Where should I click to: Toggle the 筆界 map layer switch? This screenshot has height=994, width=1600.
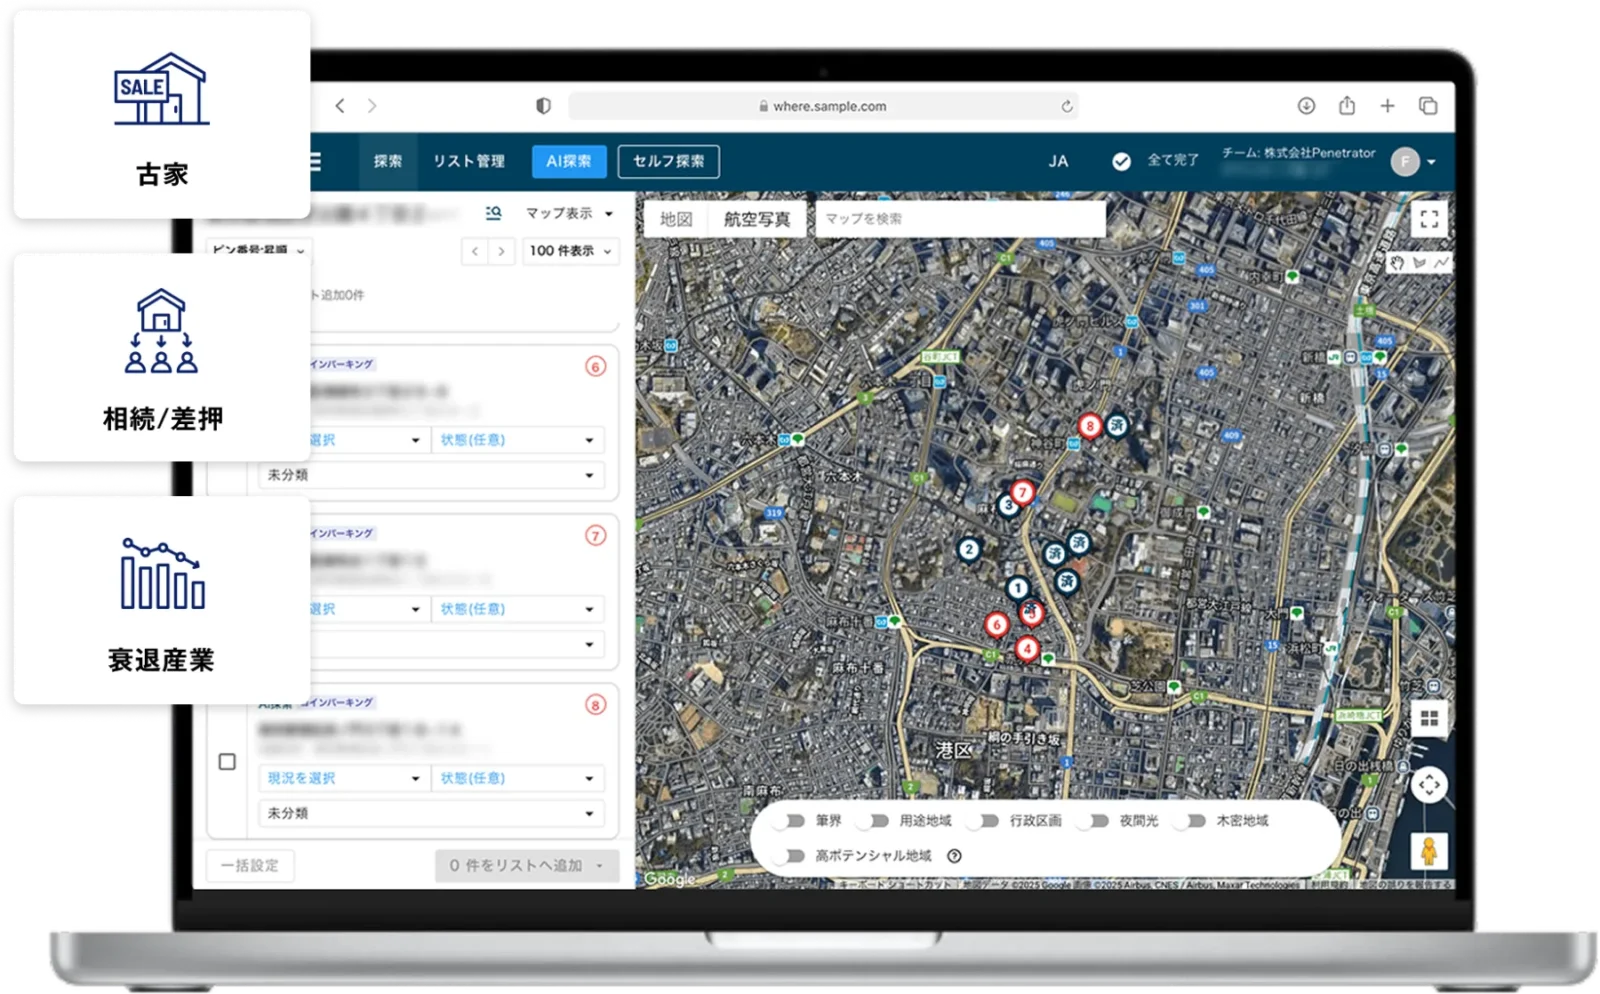click(794, 821)
